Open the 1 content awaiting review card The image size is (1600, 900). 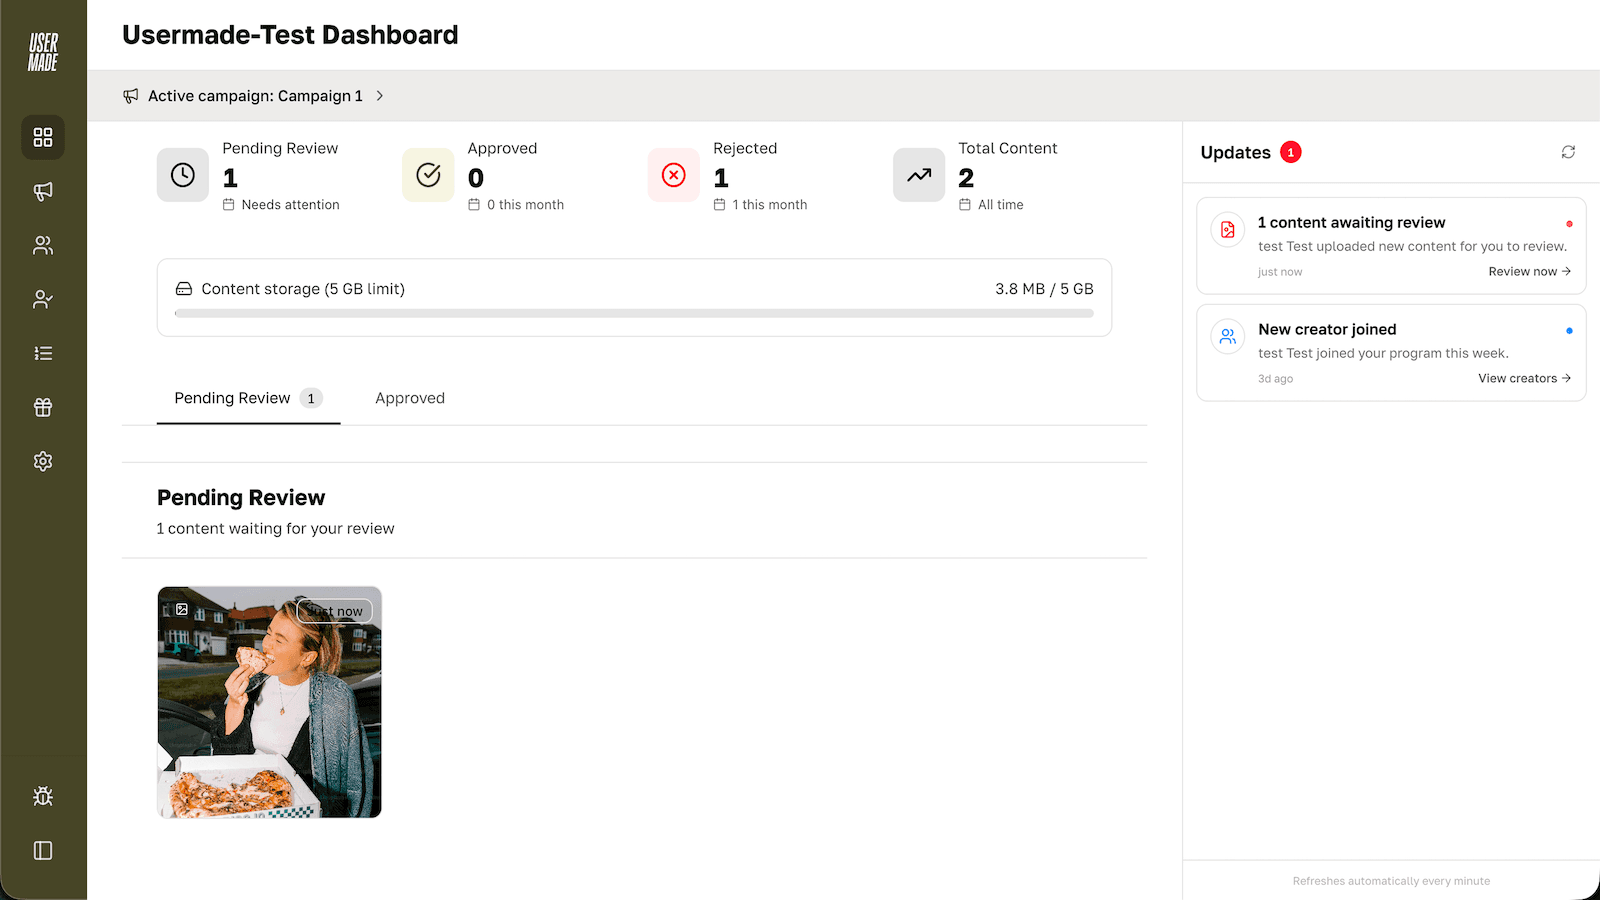[1390, 245]
